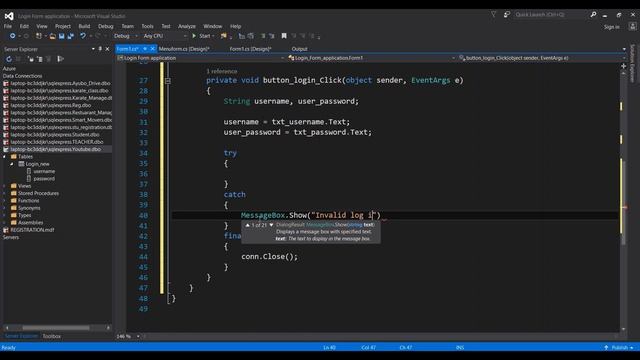640x360 pixels.
Task: Click the feedback icon near Quick Launch
Action: click(x=507, y=14)
